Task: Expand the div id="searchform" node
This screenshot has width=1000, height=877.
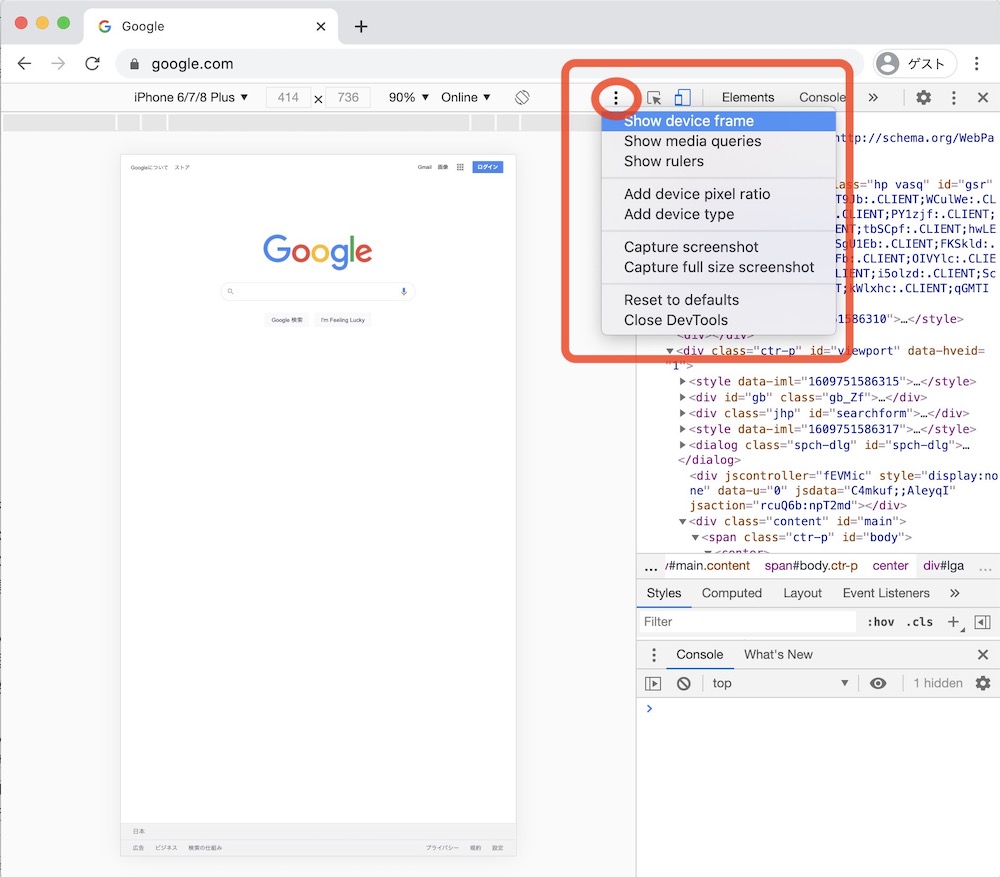Action: tap(682, 413)
